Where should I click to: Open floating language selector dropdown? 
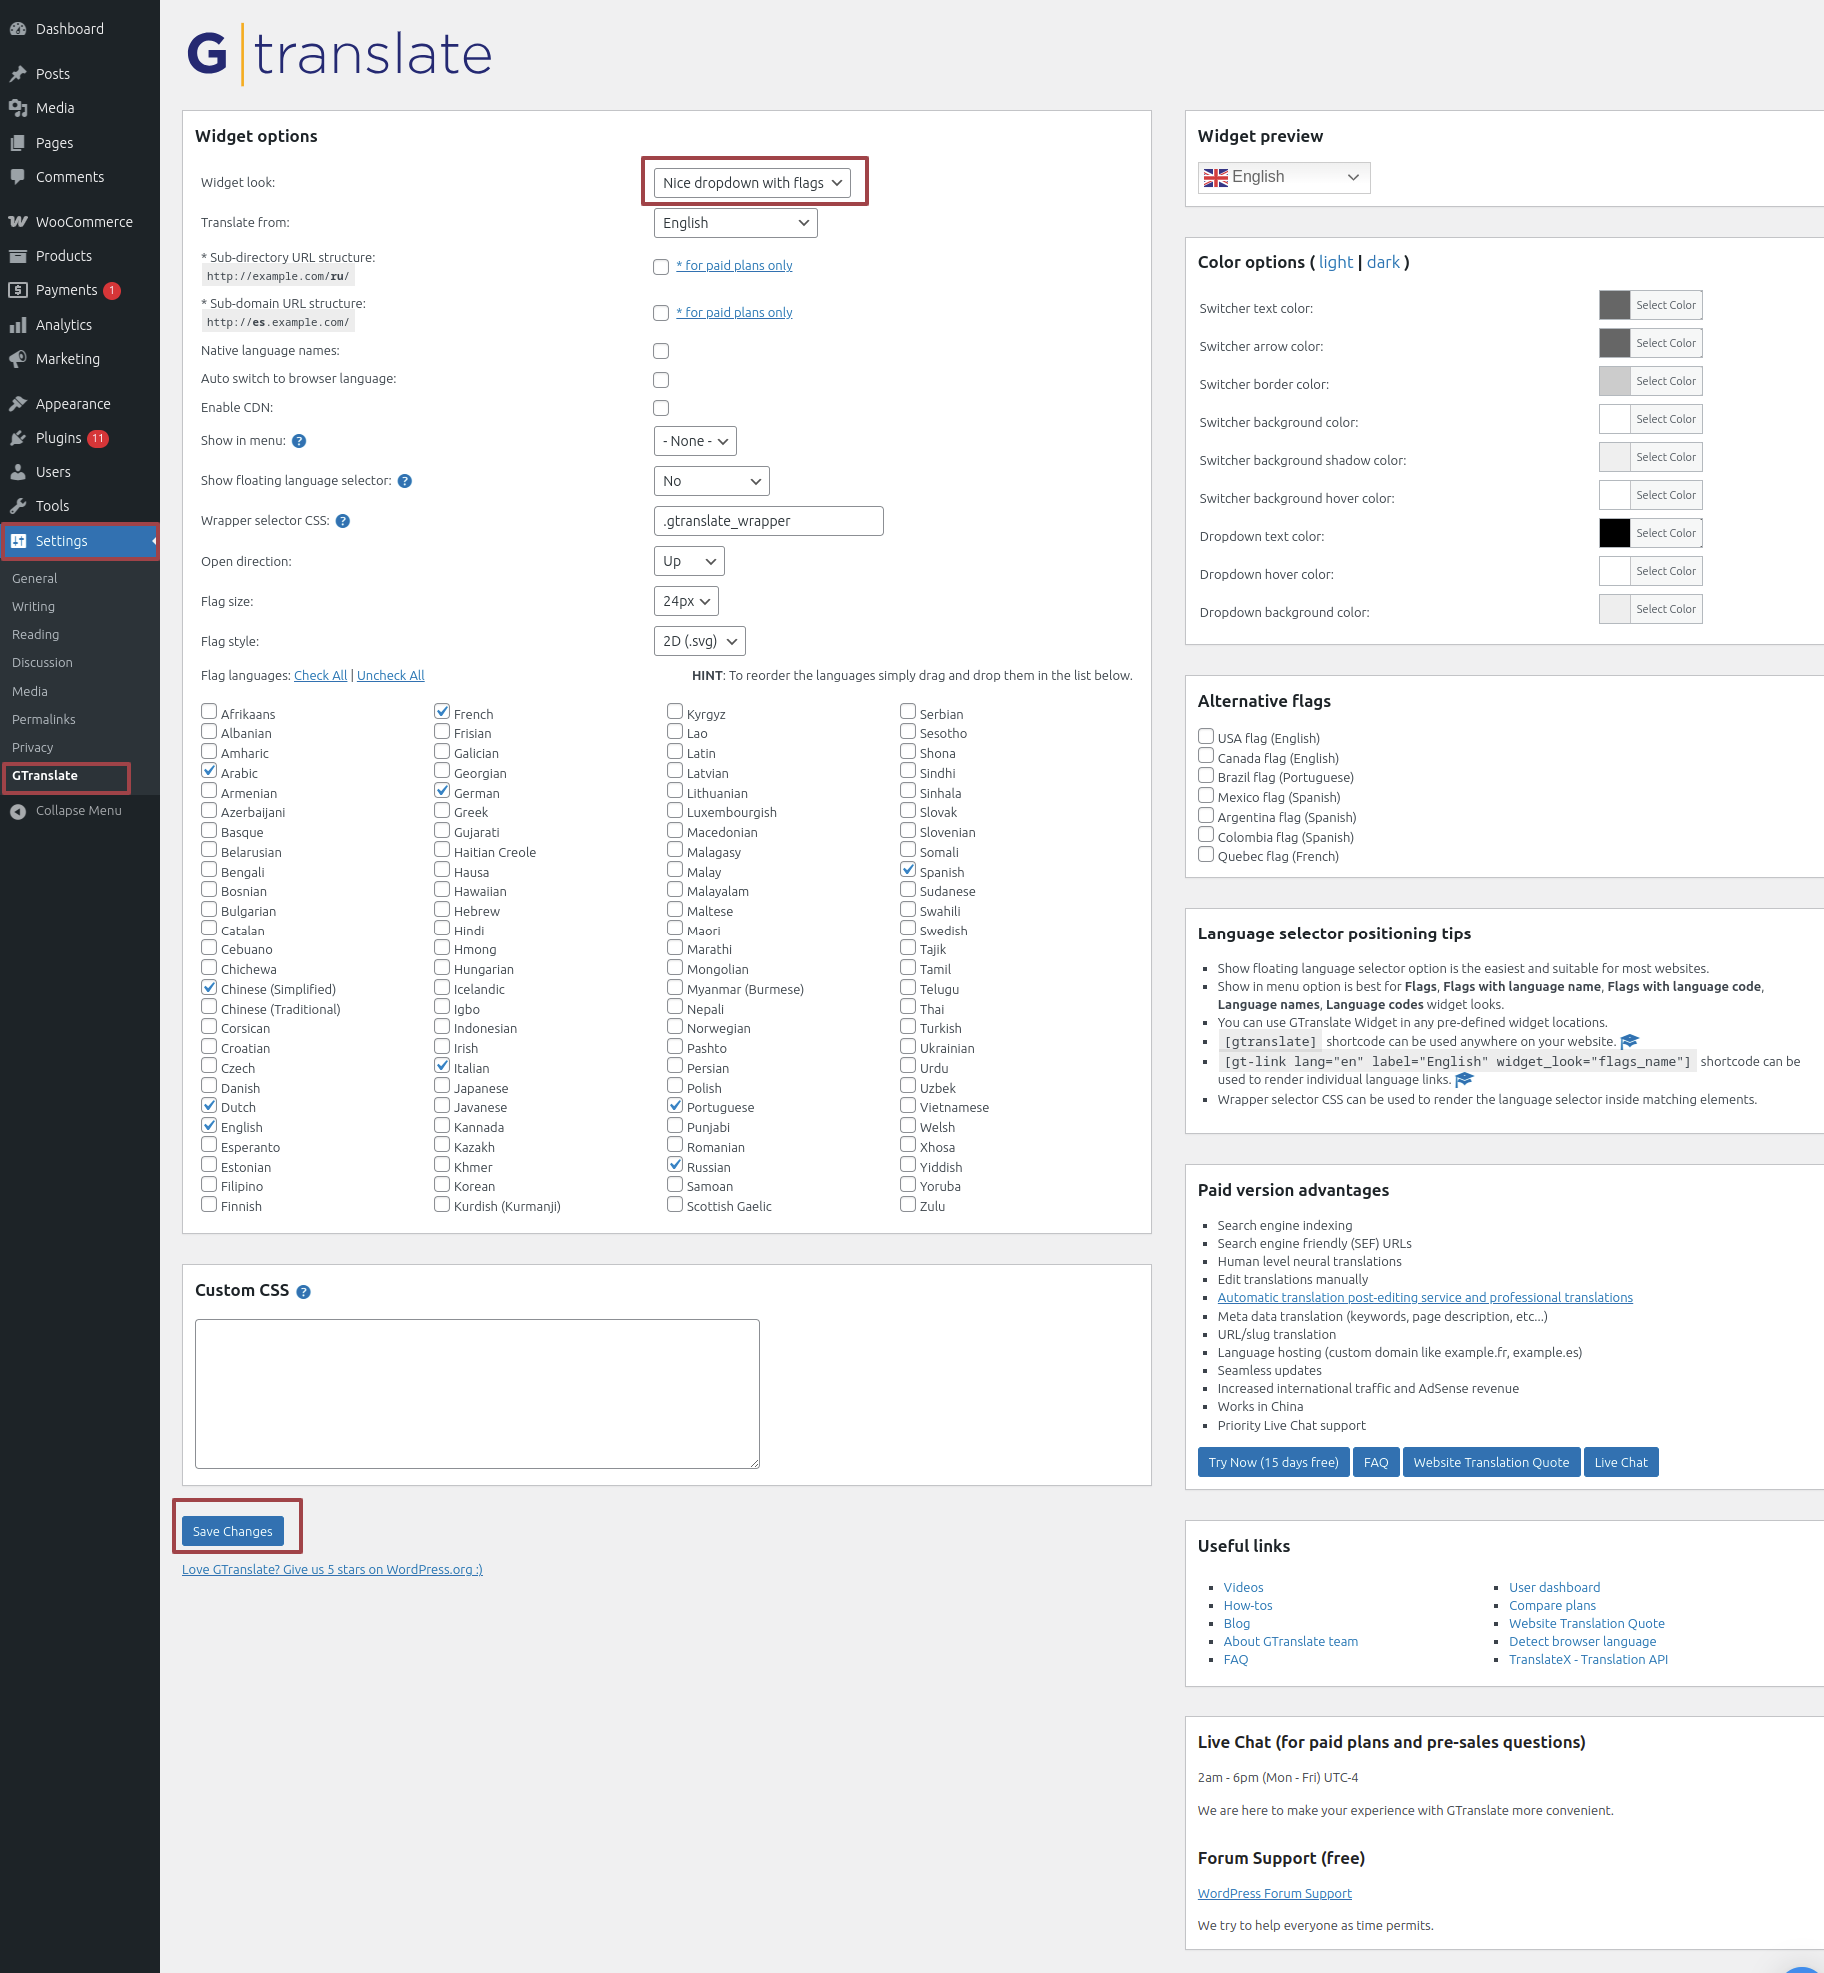click(712, 481)
